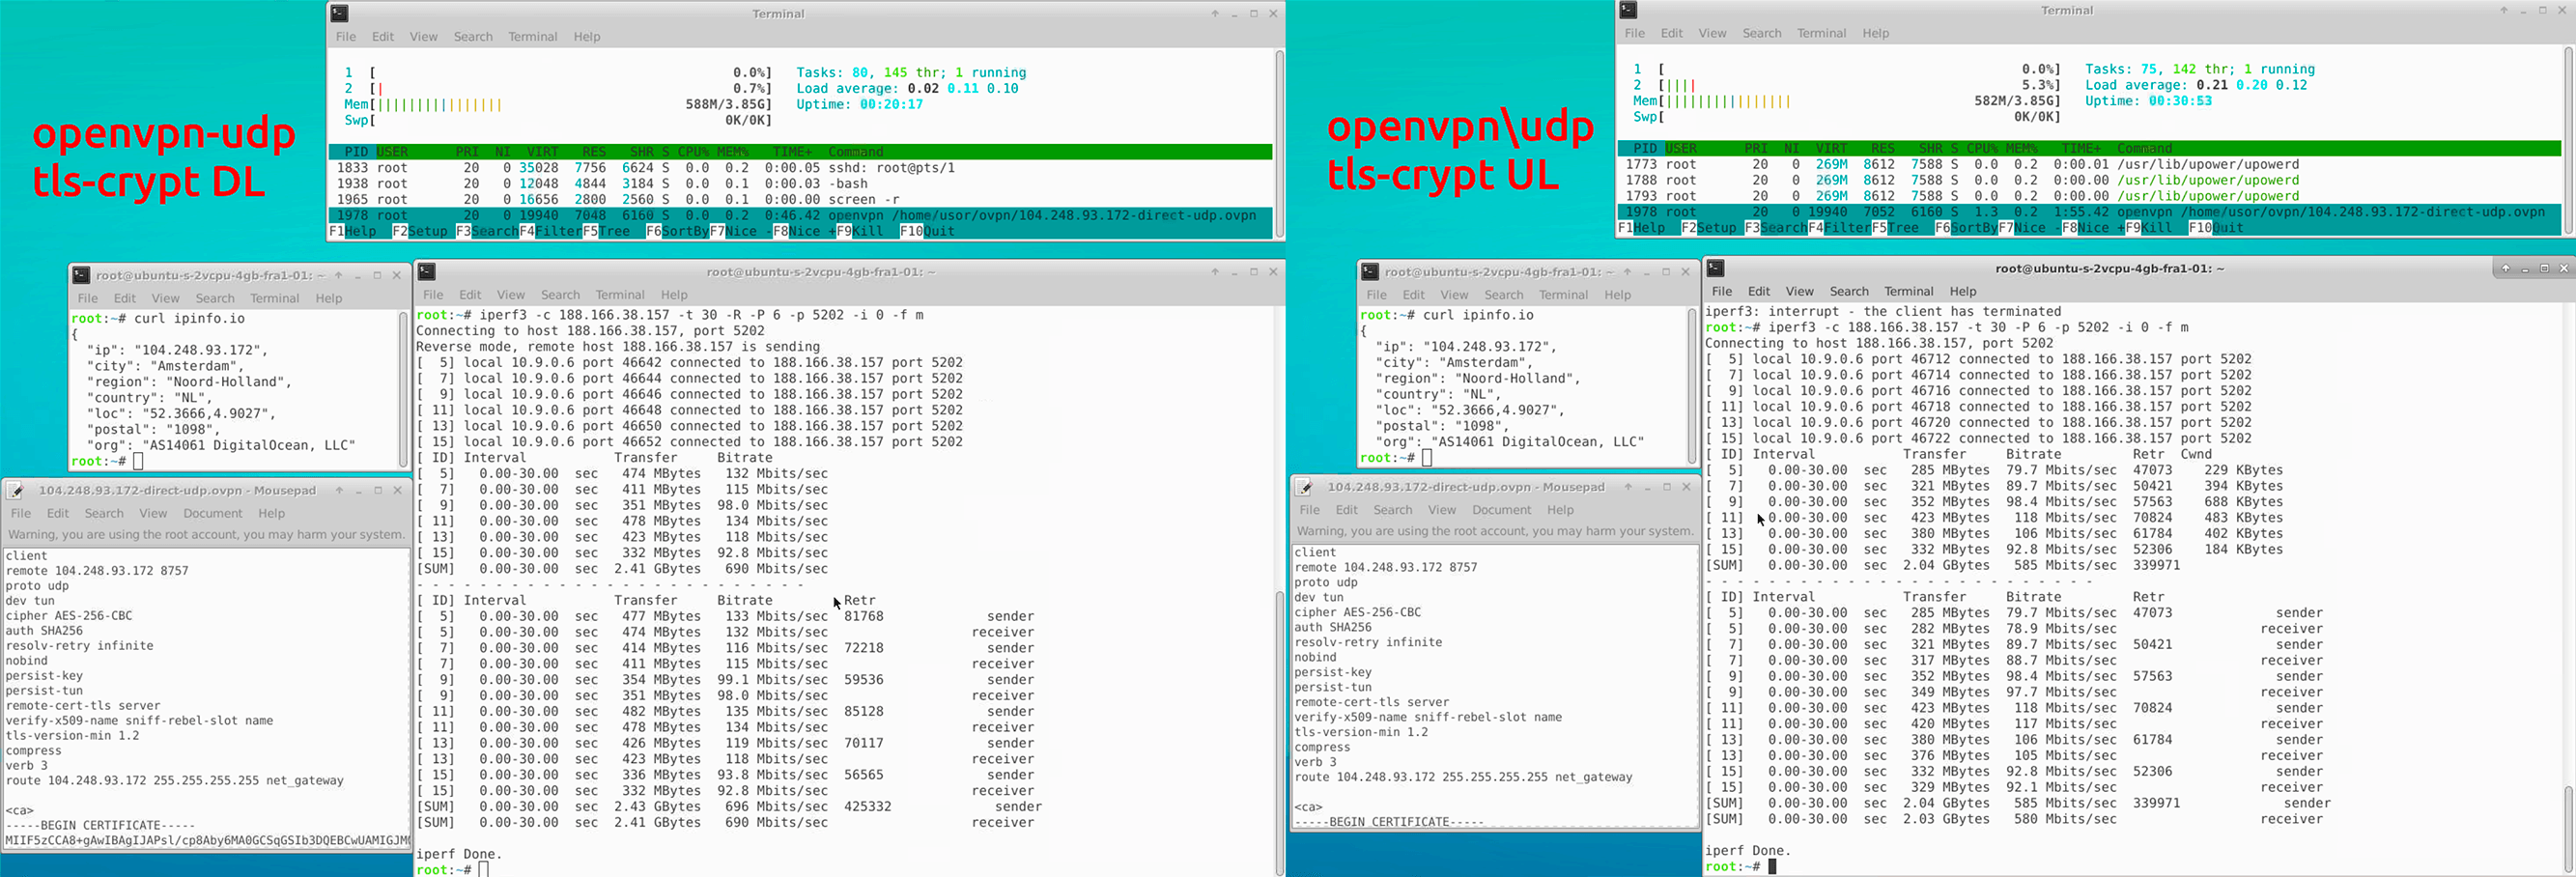The image size is (2576, 877).
Task: Click the up-arrow button on the UL-side iperf3 window
Action: [2505, 268]
